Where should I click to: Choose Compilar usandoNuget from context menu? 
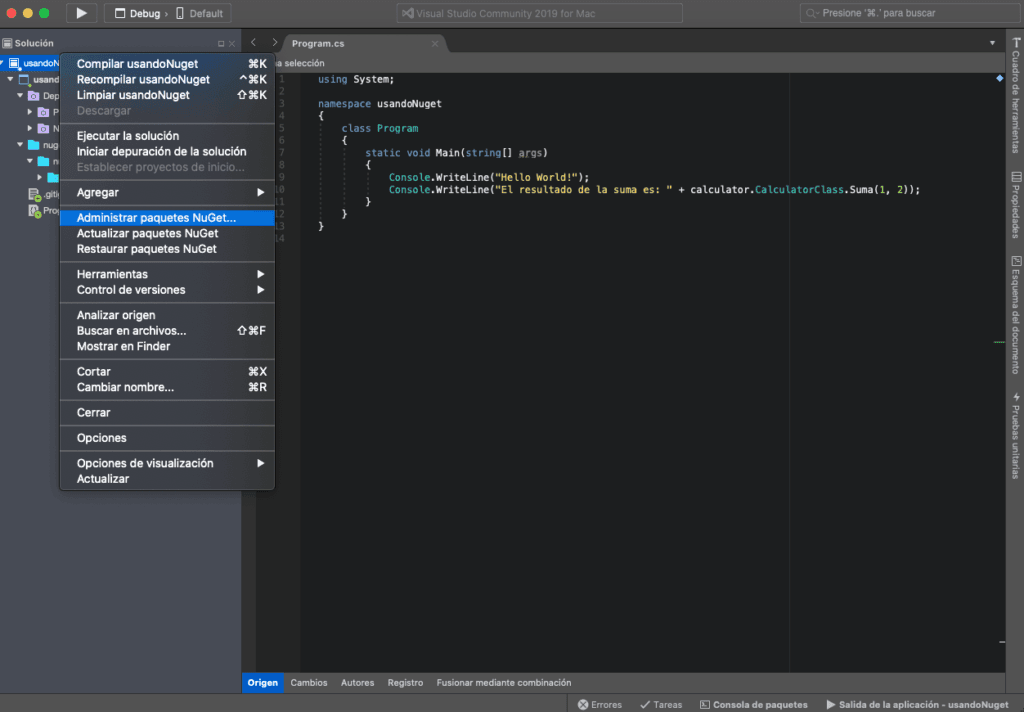[x=137, y=64]
